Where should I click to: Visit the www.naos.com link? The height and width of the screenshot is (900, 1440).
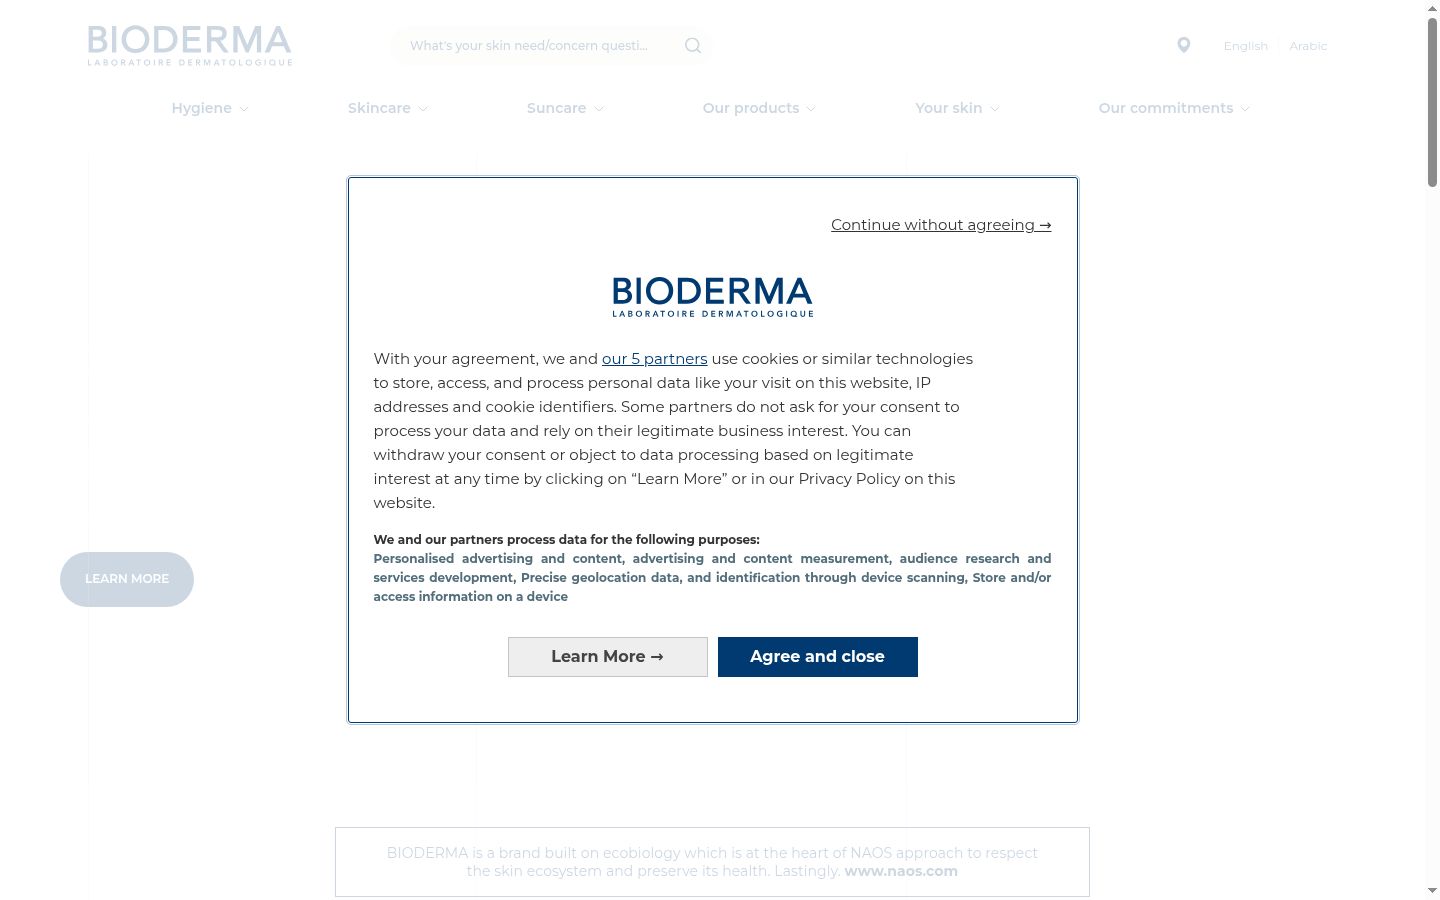pos(901,871)
